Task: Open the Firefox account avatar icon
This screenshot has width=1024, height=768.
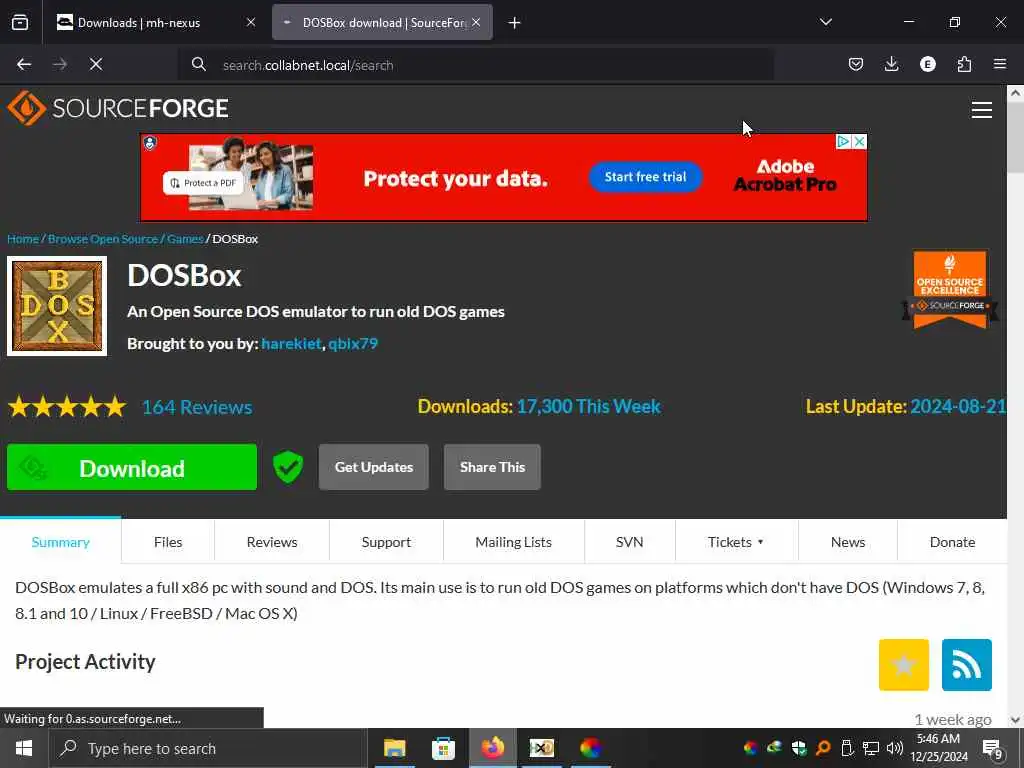Action: 927,64
